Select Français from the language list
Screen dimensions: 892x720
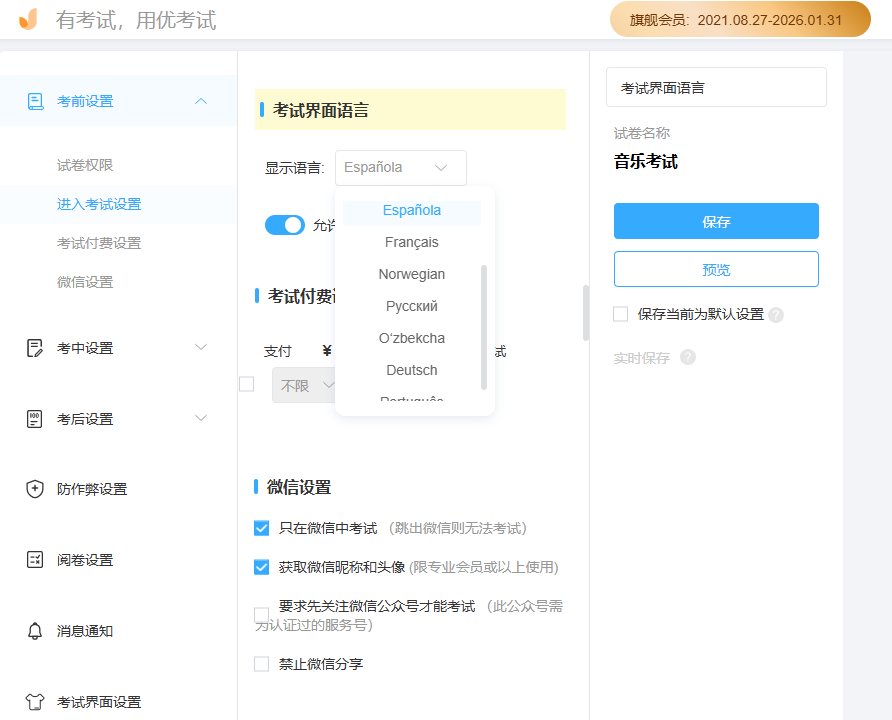[411, 241]
